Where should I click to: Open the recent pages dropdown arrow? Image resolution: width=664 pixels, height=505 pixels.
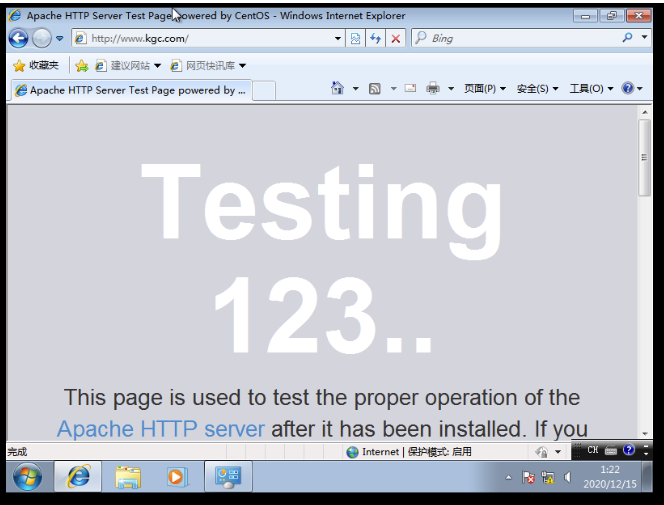(60, 39)
